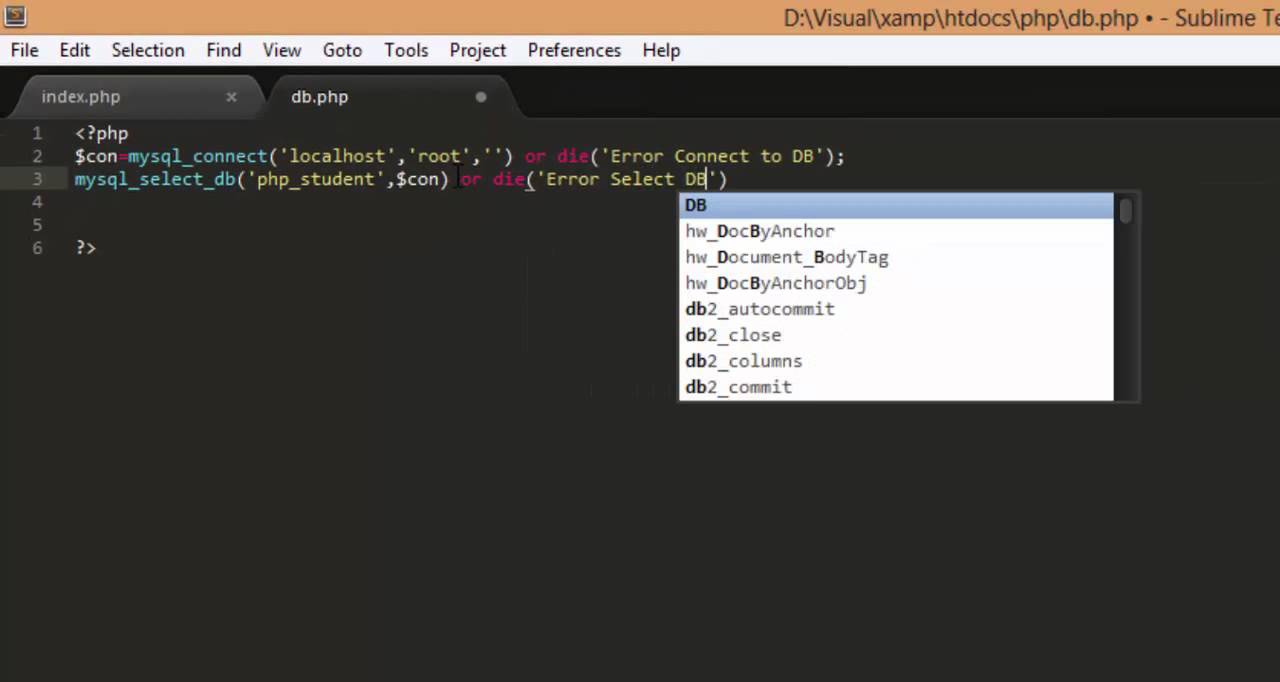This screenshot has width=1280, height=682.
Task: Open the Project menu
Action: (478, 50)
